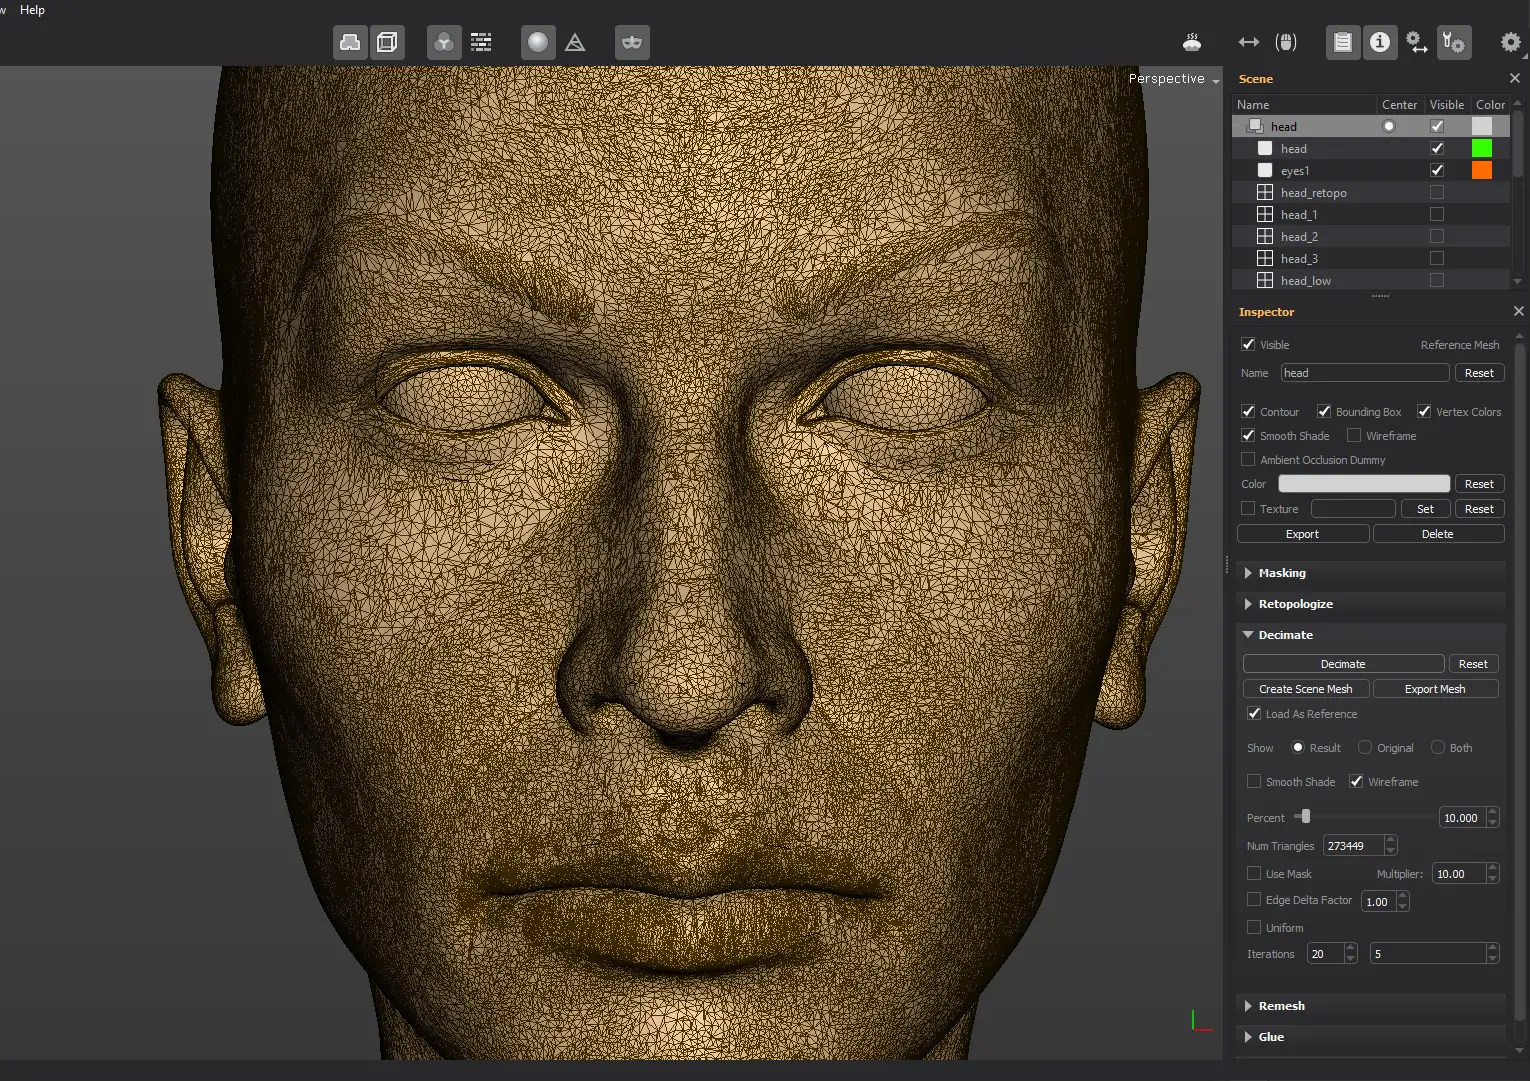Toggle the bounding box cube toolbar icon
Image resolution: width=1530 pixels, height=1081 pixels.
point(387,43)
